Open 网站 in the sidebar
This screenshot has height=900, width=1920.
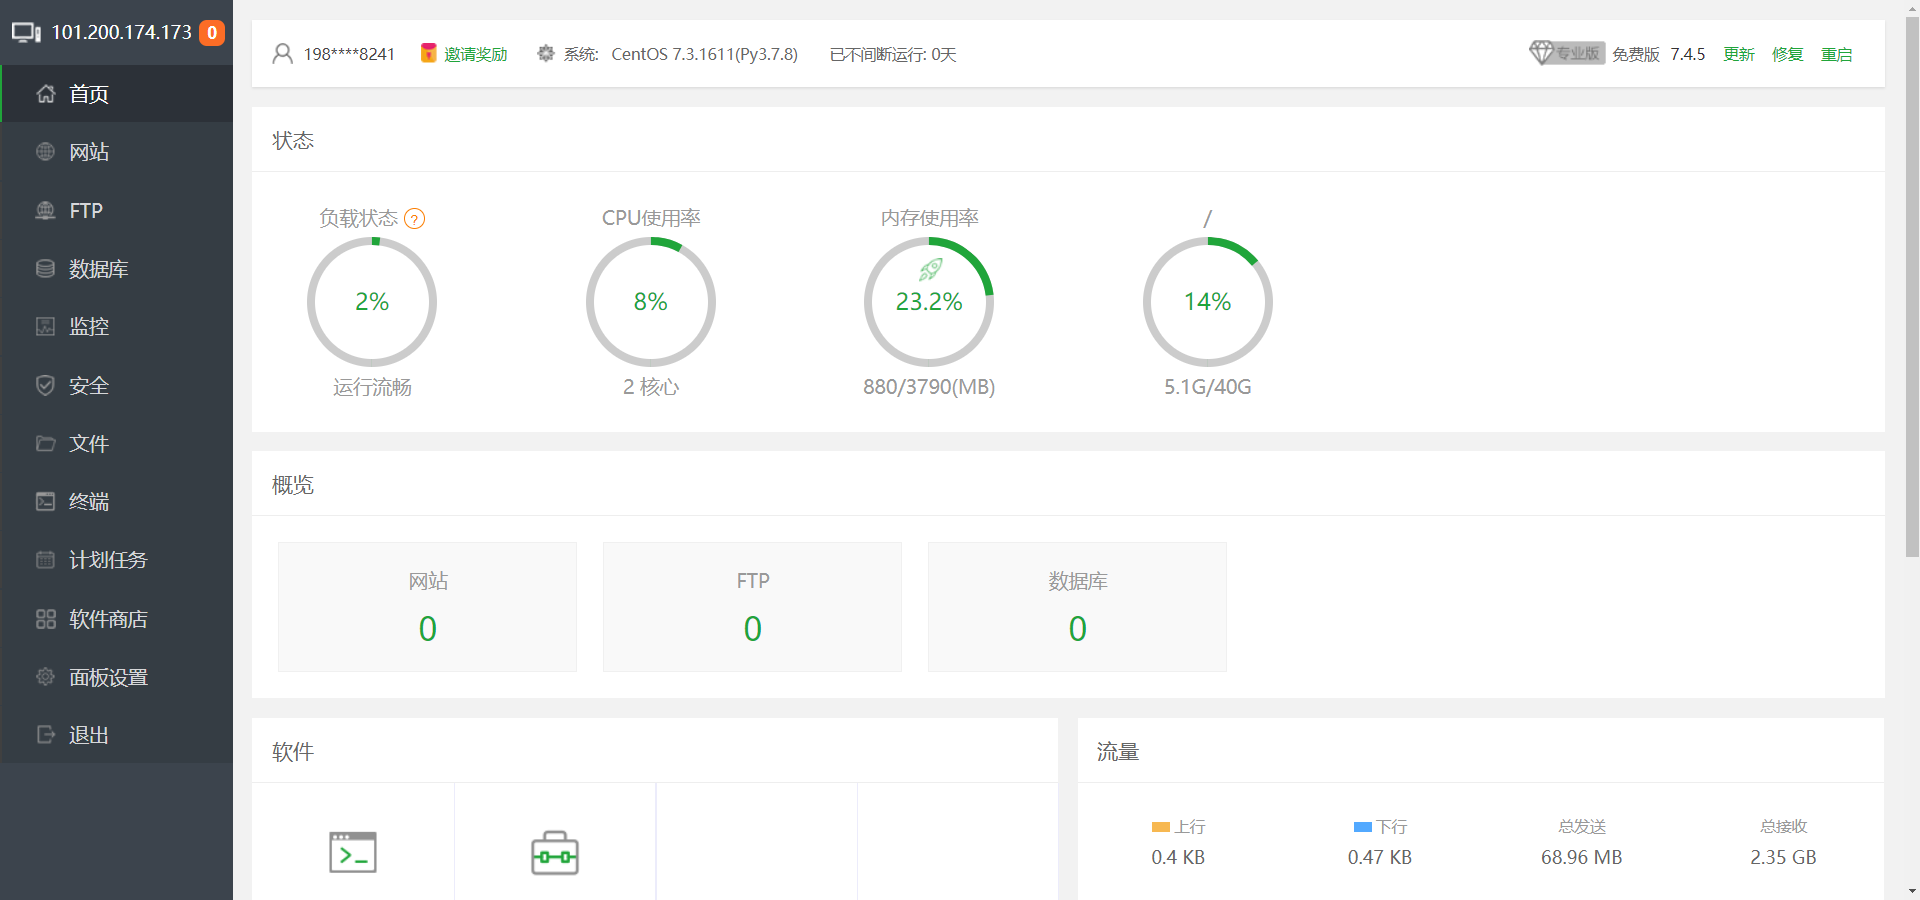89,152
